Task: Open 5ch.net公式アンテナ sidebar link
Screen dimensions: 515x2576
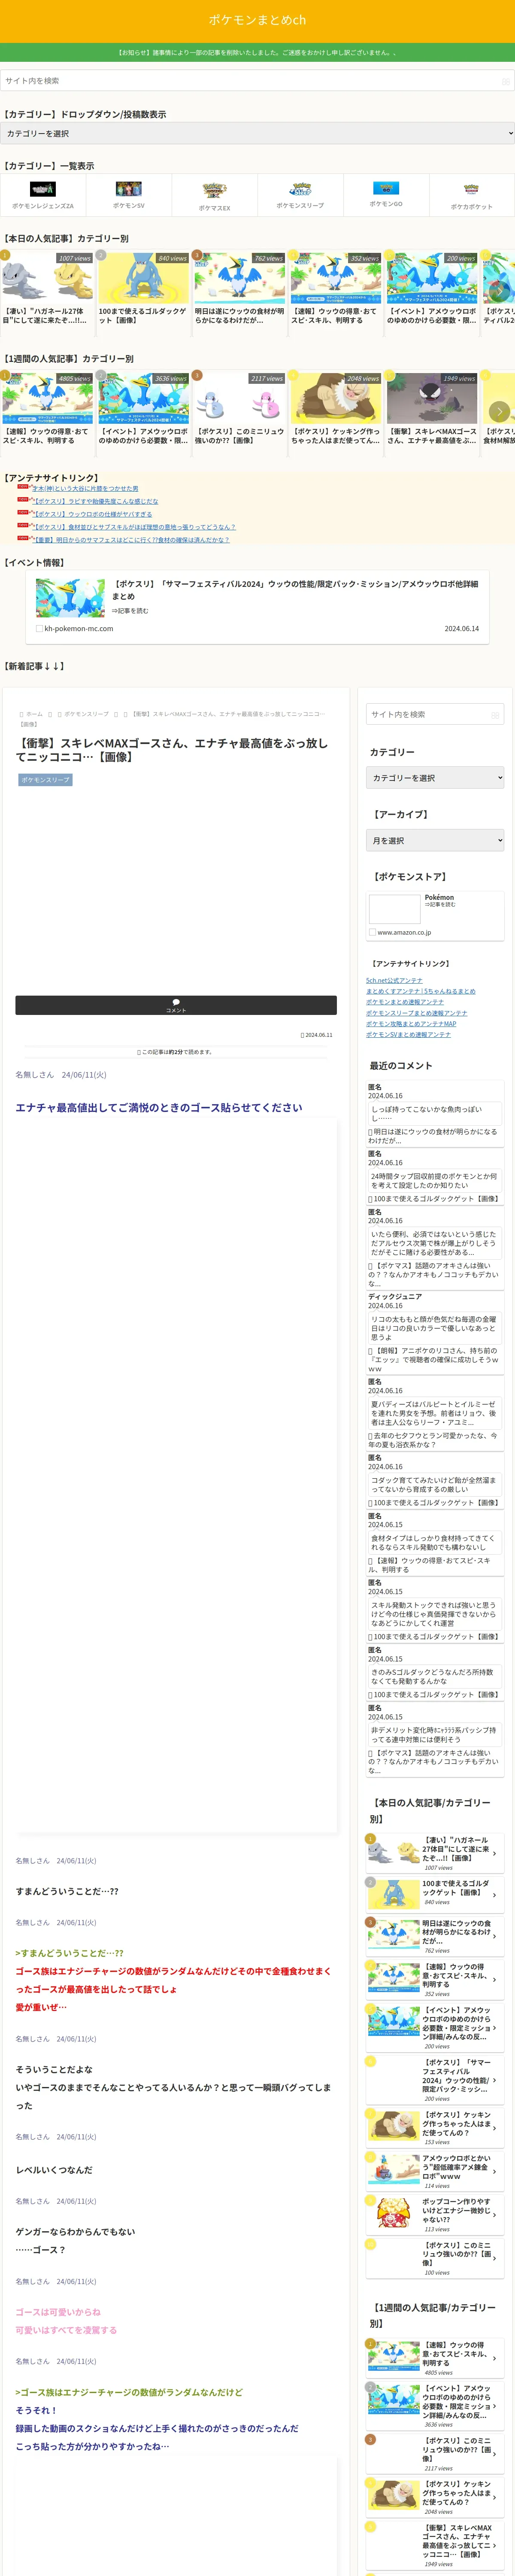Action: (x=394, y=981)
